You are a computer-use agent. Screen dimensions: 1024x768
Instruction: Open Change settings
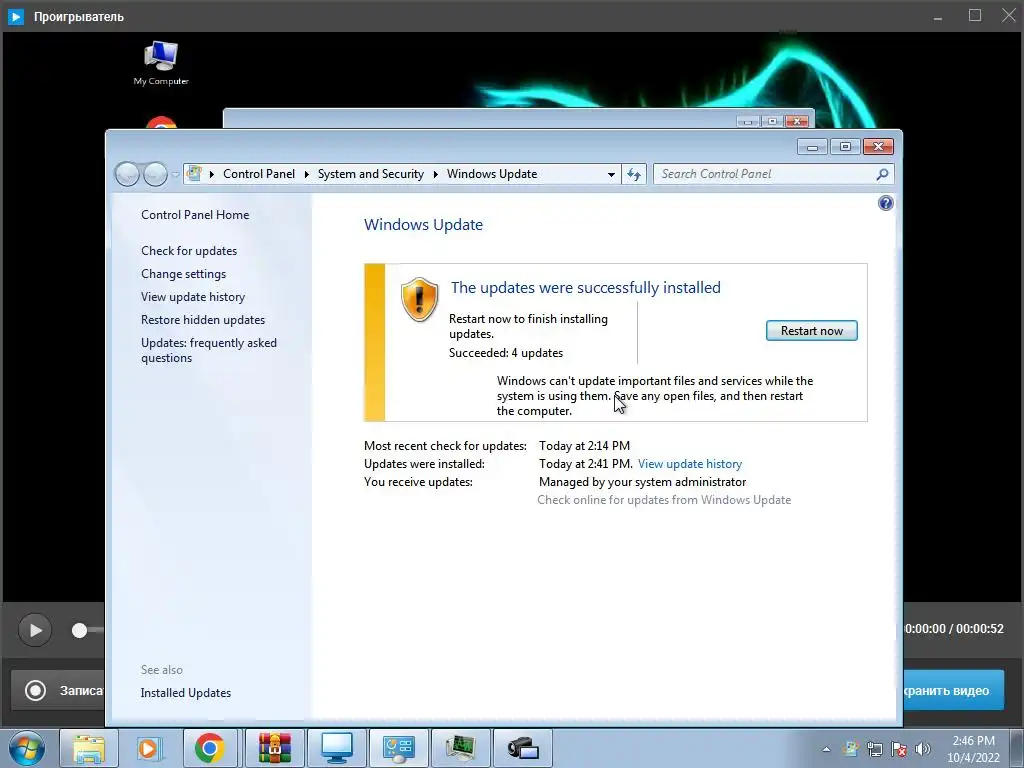coord(184,274)
